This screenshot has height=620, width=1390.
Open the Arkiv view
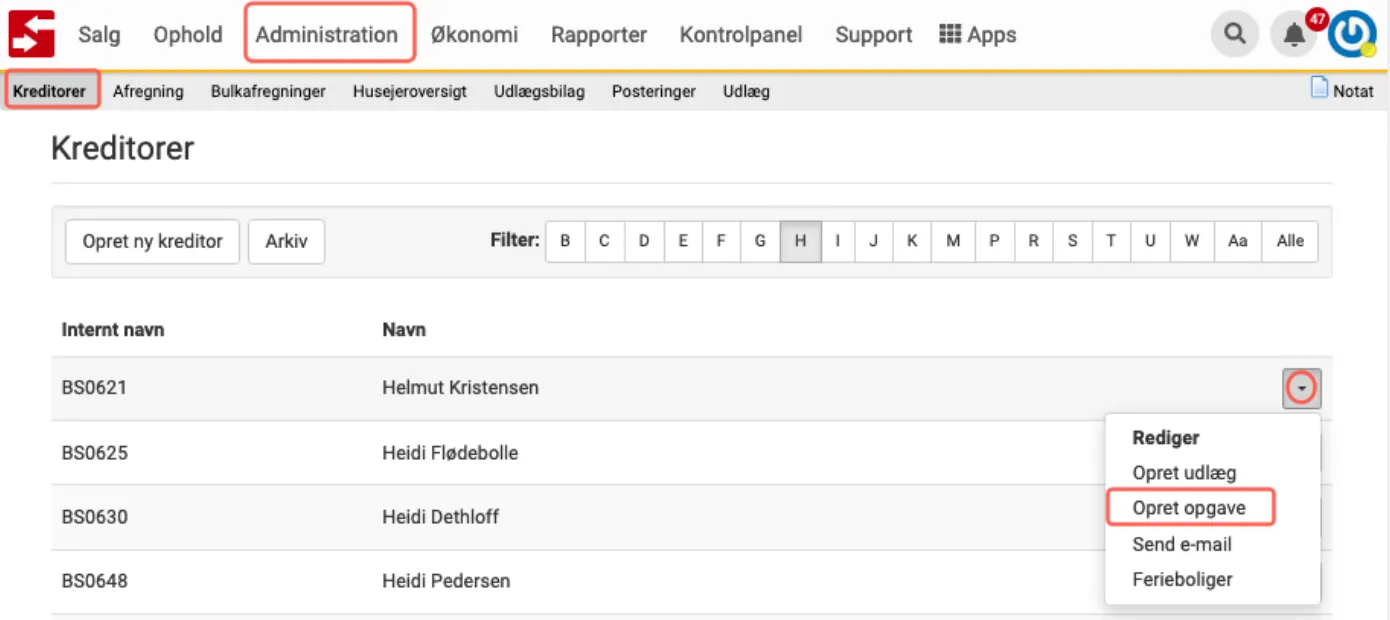coord(286,241)
